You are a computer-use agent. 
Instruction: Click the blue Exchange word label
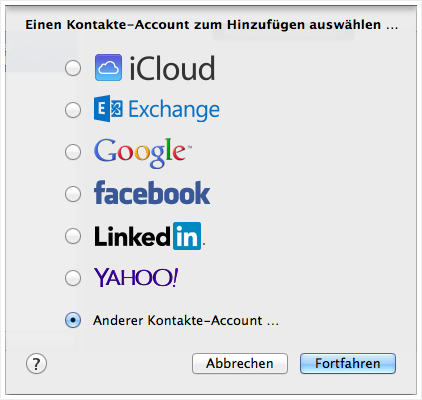coord(174,110)
